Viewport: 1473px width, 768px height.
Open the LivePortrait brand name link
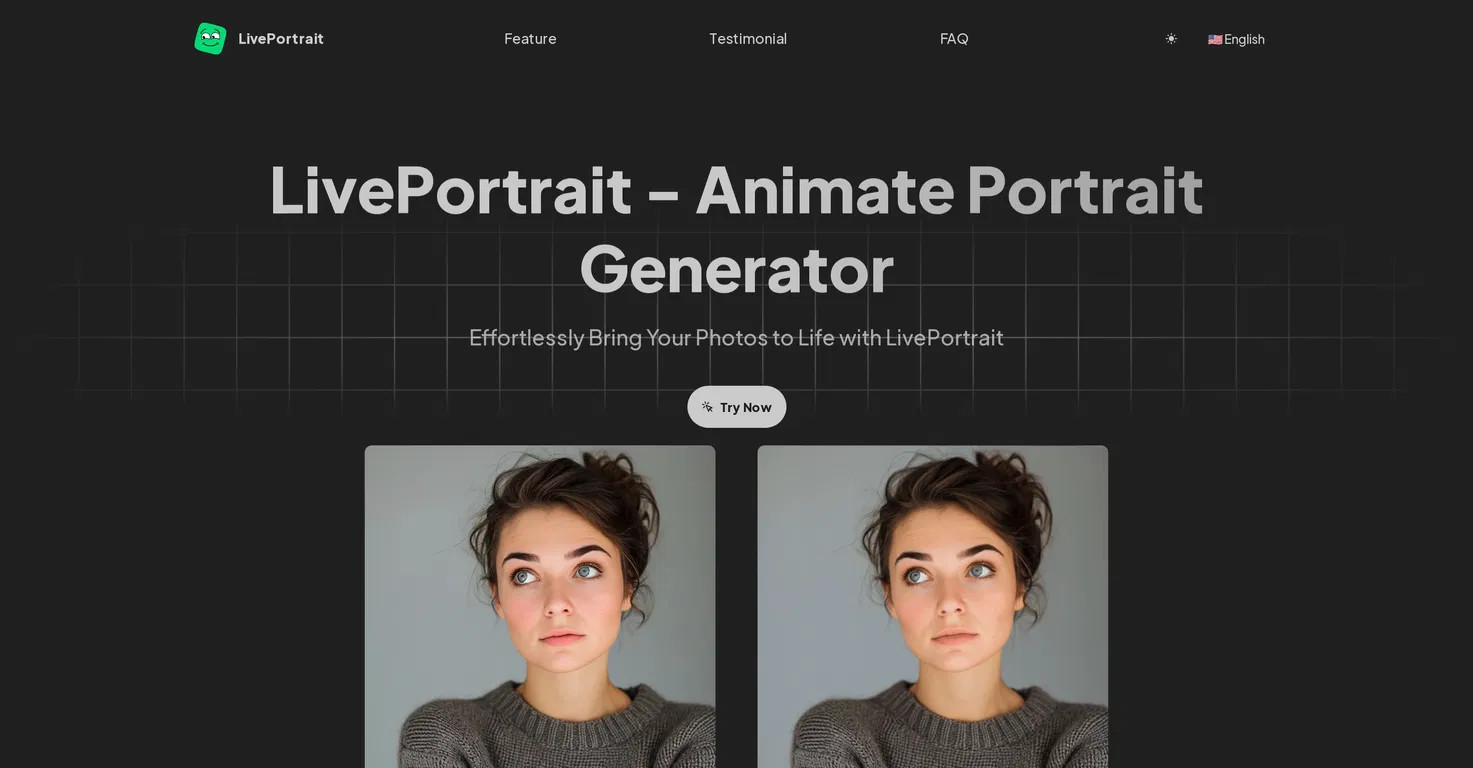click(x=281, y=39)
